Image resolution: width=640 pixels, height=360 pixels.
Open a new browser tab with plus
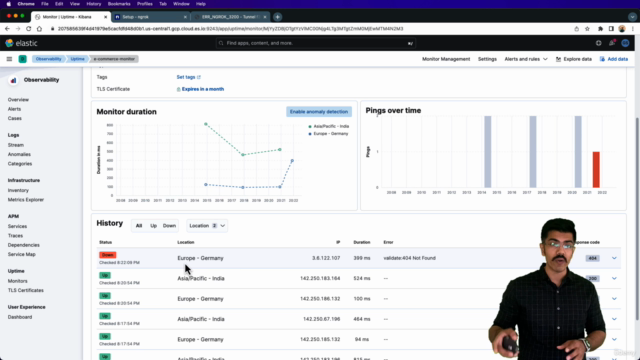[x=278, y=17]
